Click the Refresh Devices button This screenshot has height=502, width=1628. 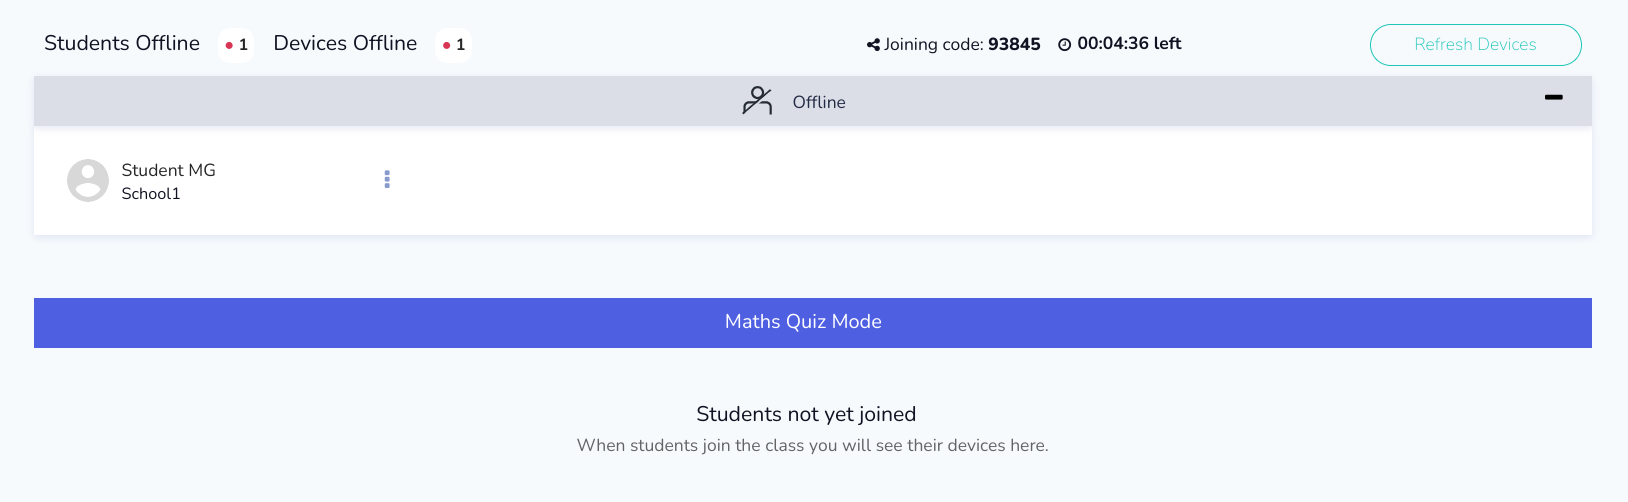click(1475, 45)
